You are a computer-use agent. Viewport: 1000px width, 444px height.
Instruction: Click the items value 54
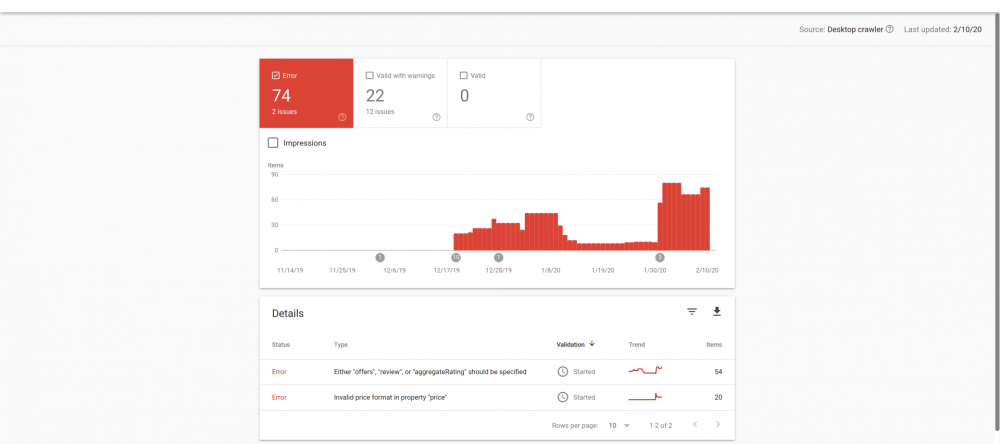(x=718, y=371)
